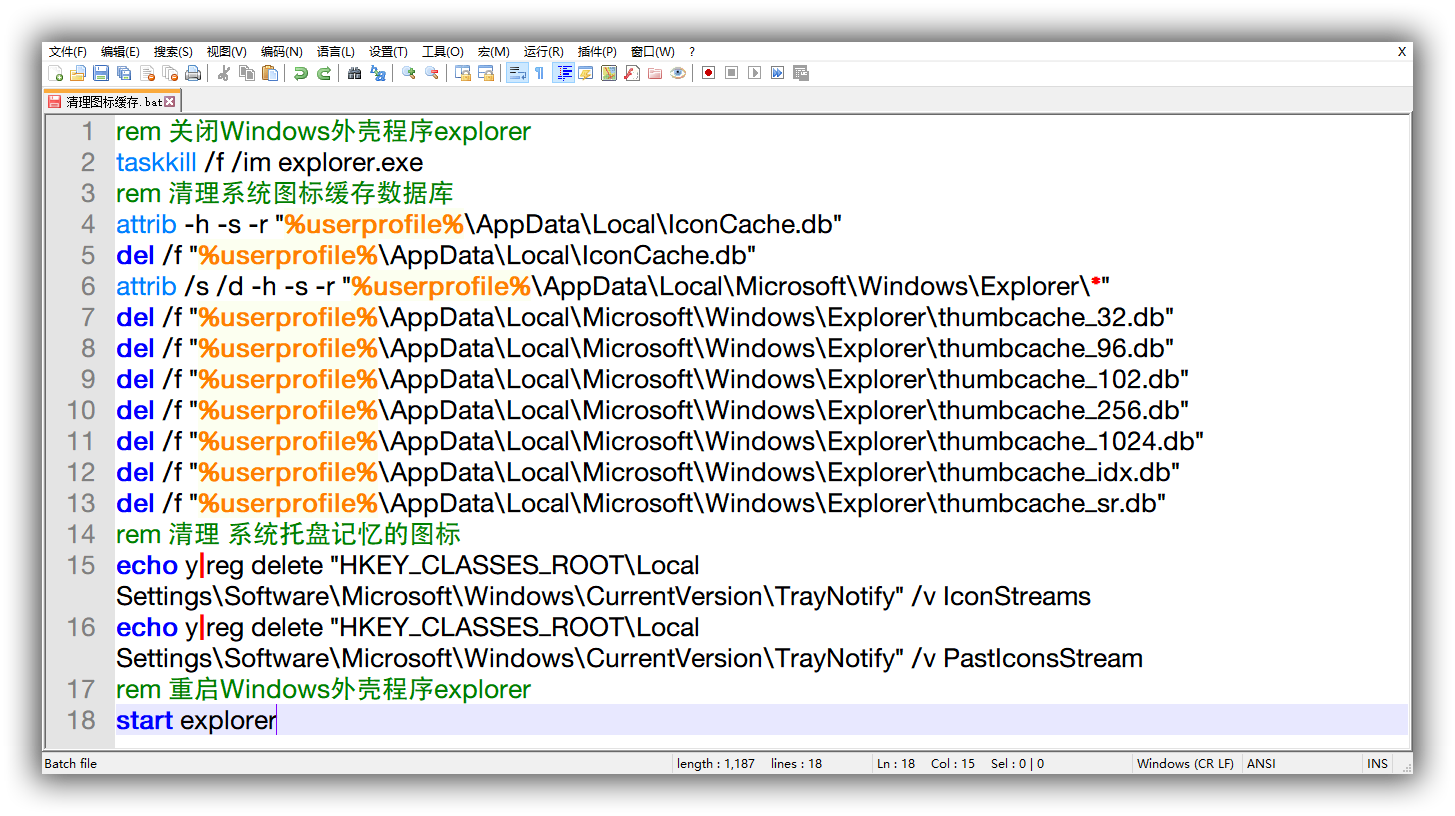Click the Close All documents toolbar icon

tap(170, 73)
